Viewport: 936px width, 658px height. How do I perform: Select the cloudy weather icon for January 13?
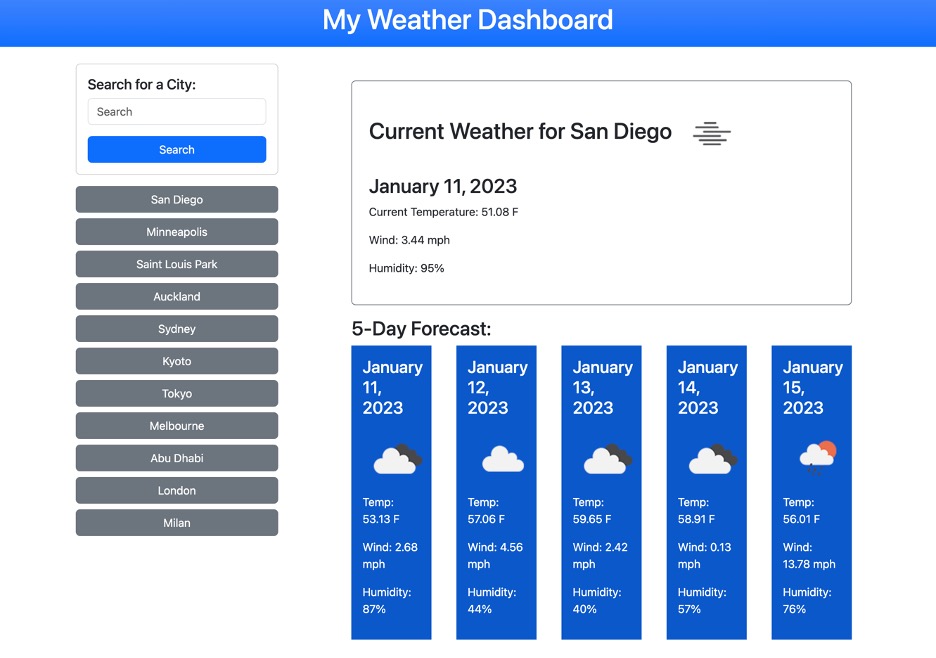601,459
